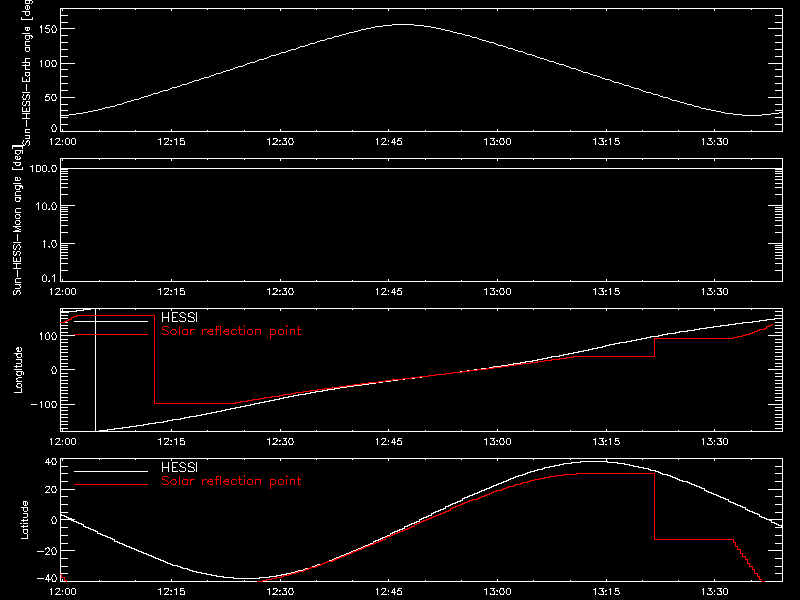The image size is (800, 600).
Task: Click 12:45 time label under Moon angle plot
Action: [389, 292]
